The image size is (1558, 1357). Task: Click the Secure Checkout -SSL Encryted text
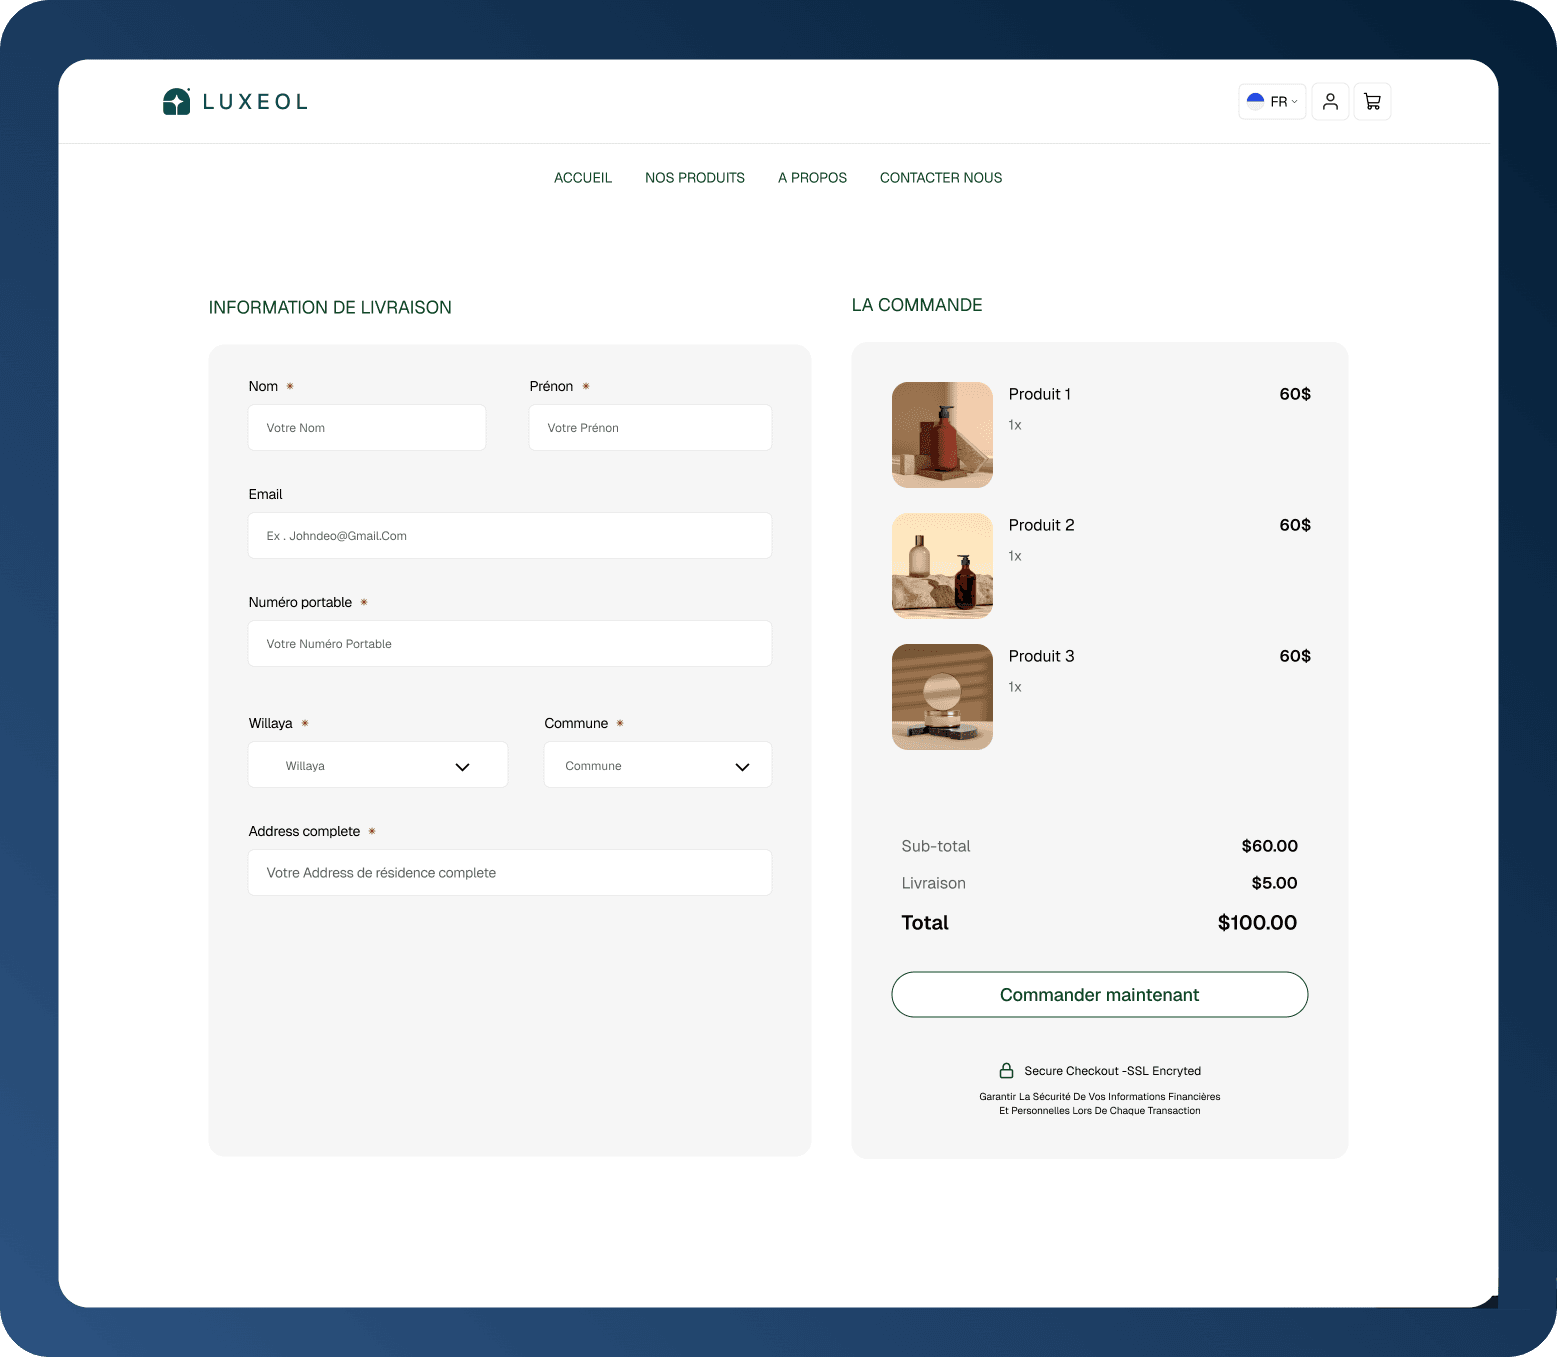(x=1113, y=1071)
